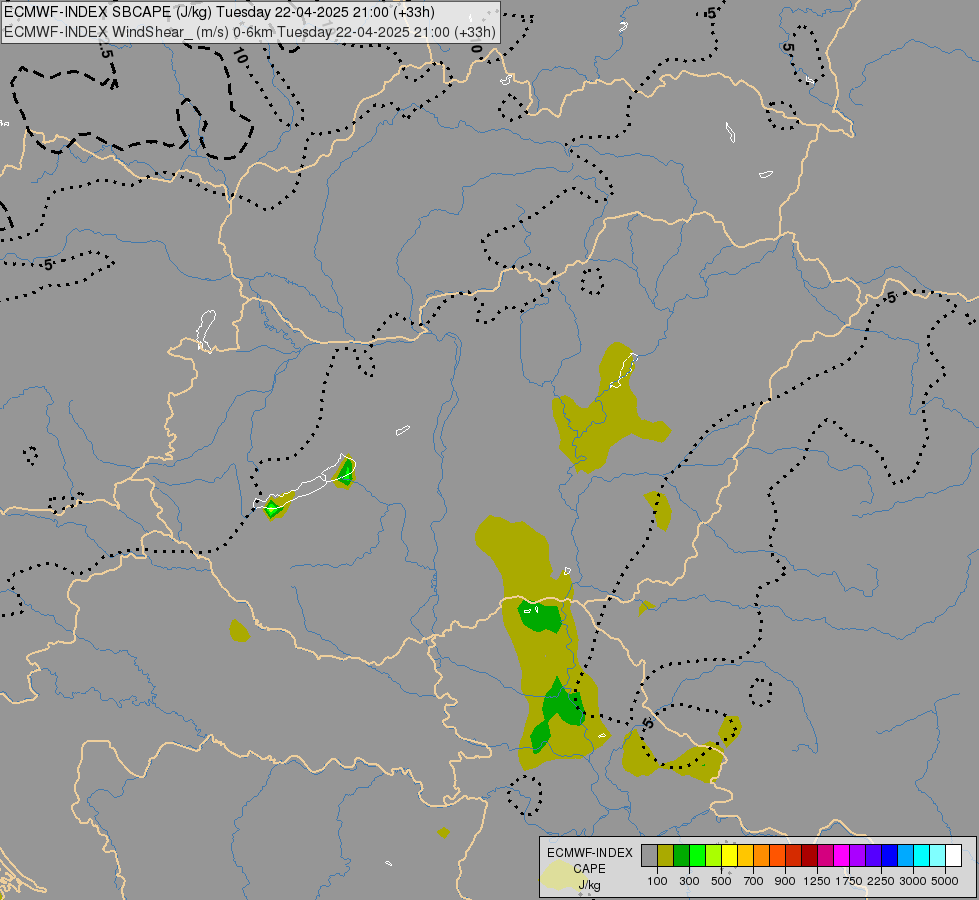Click the magenta swatch left of the 1750 tick
The width and height of the screenshot is (979, 900).
pos(841,856)
